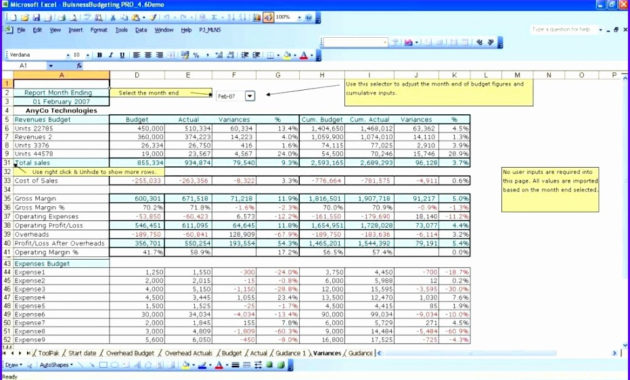
Task: Click the Line Style icon in the Drawing toolbar
Action: pyautogui.click(x=236, y=365)
